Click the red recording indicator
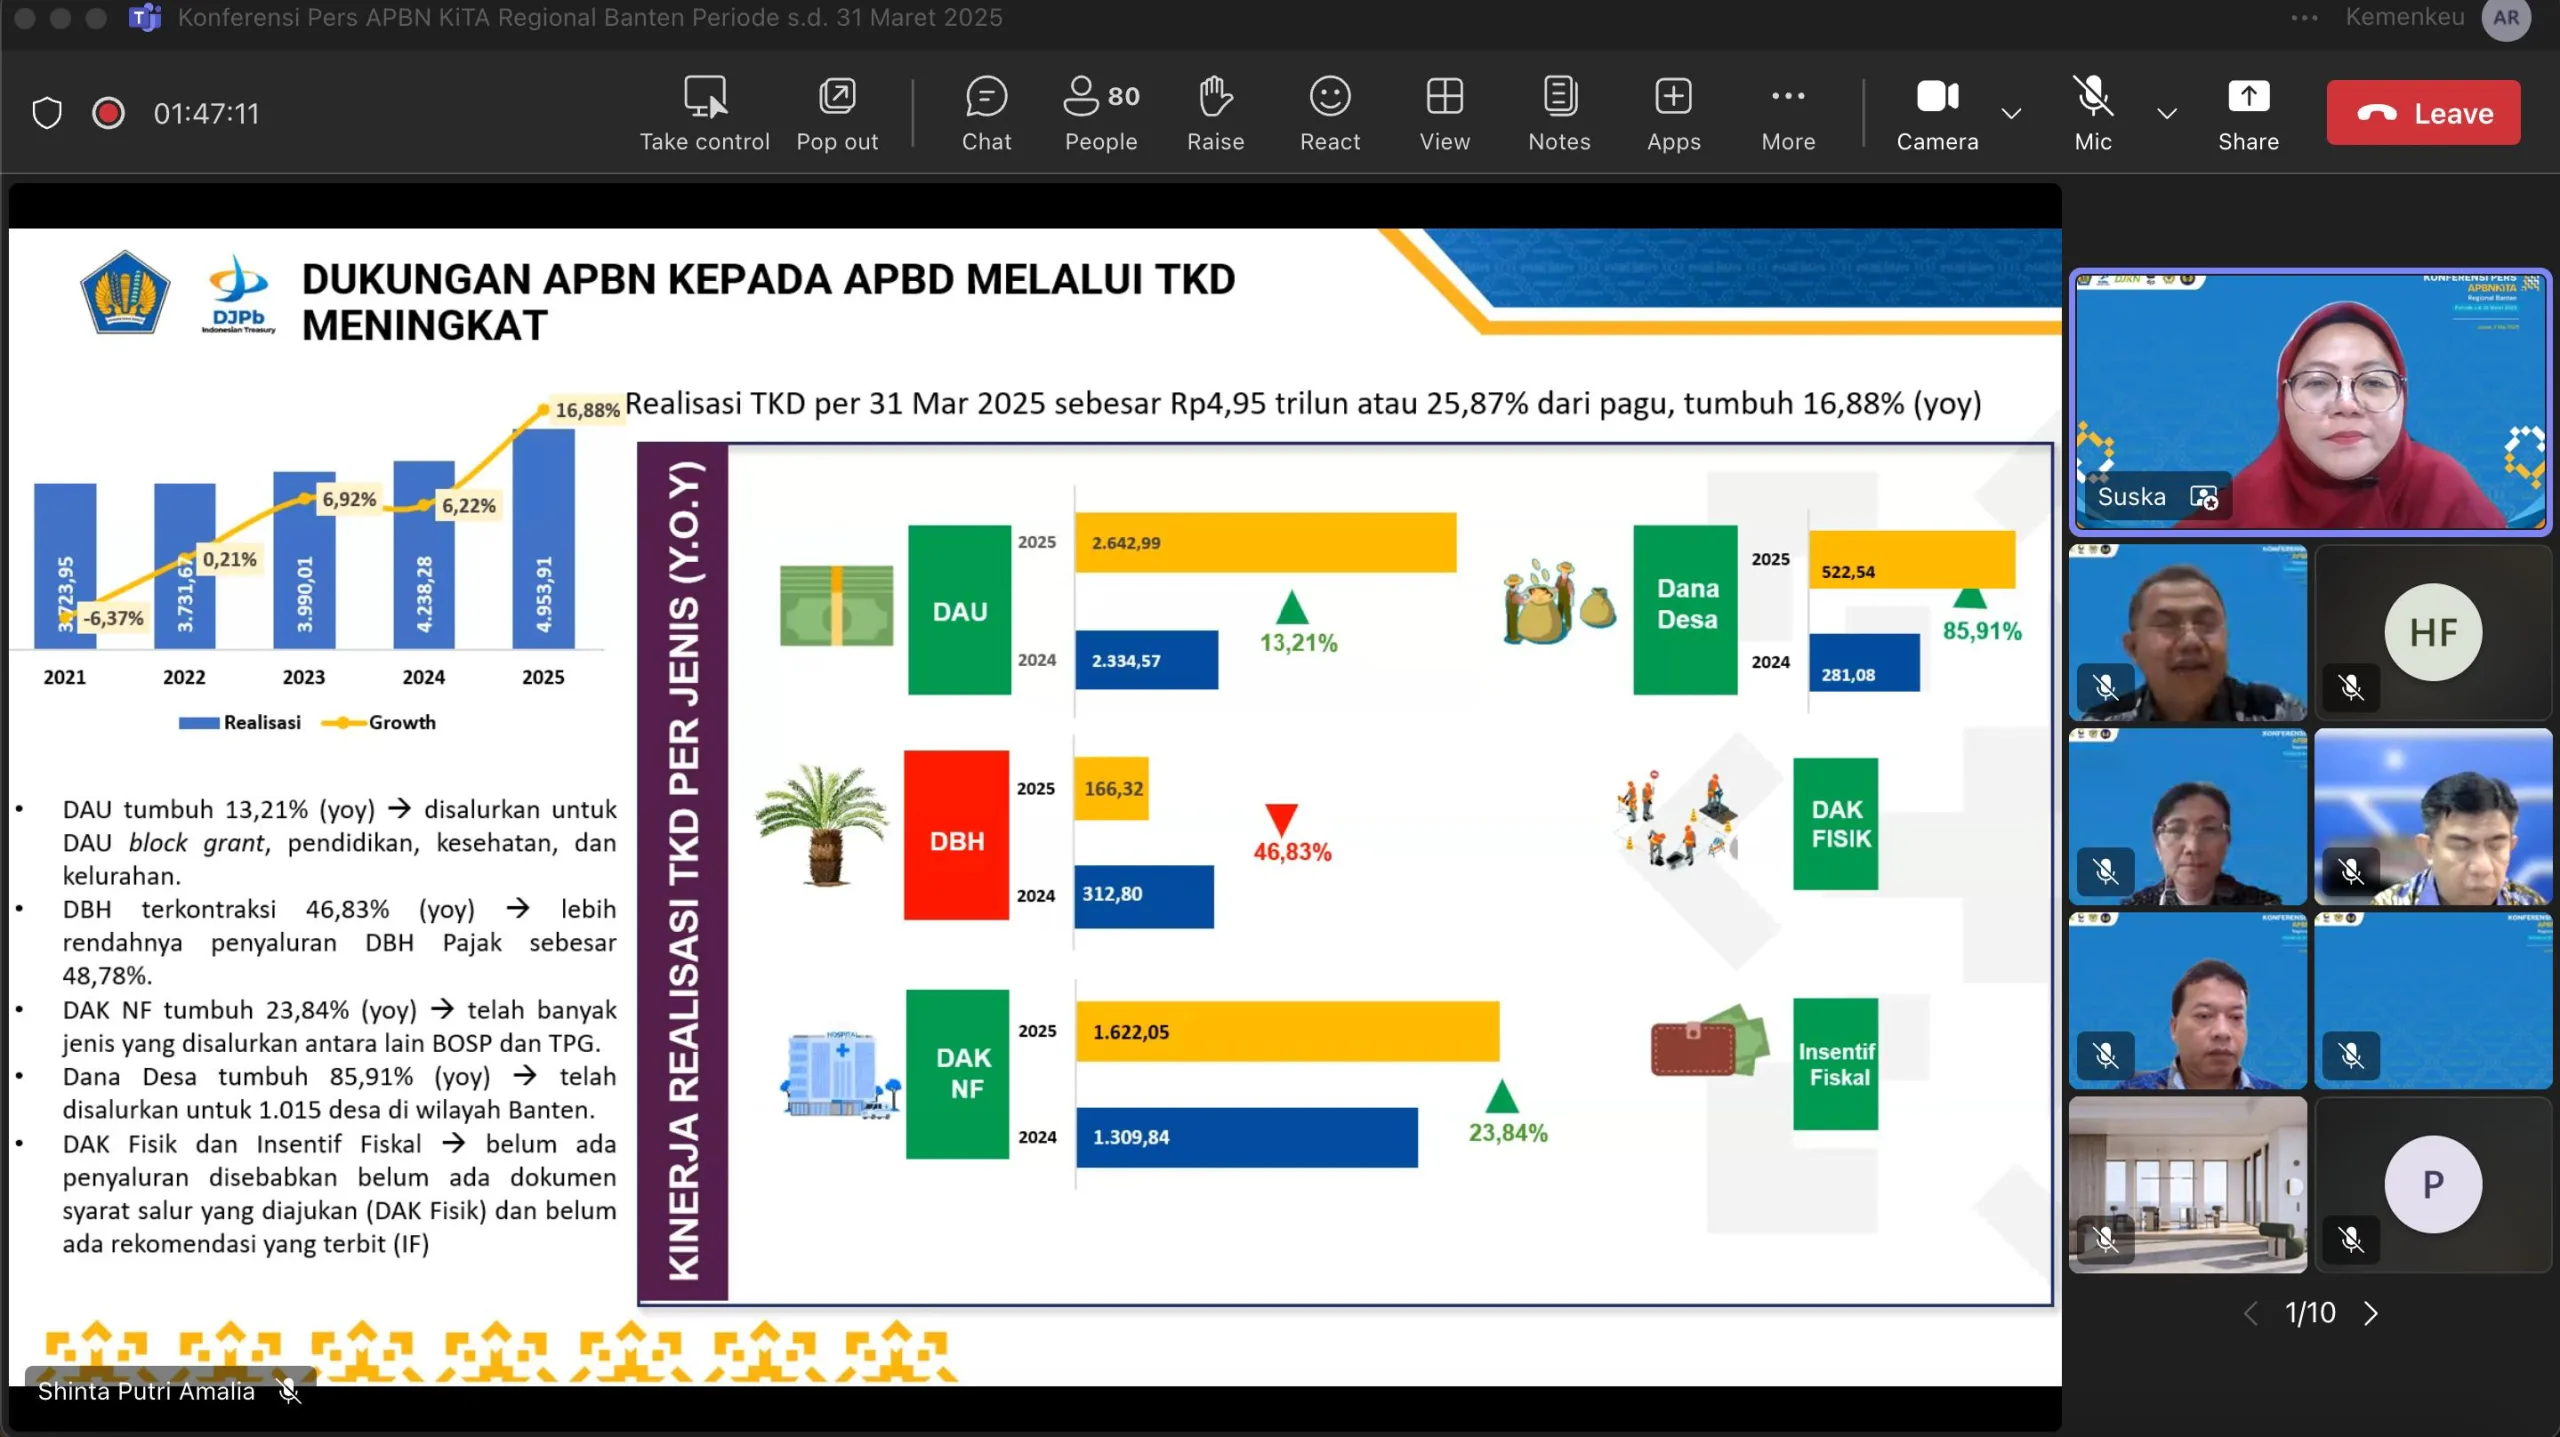2560x1437 pixels. pyautogui.click(x=108, y=113)
